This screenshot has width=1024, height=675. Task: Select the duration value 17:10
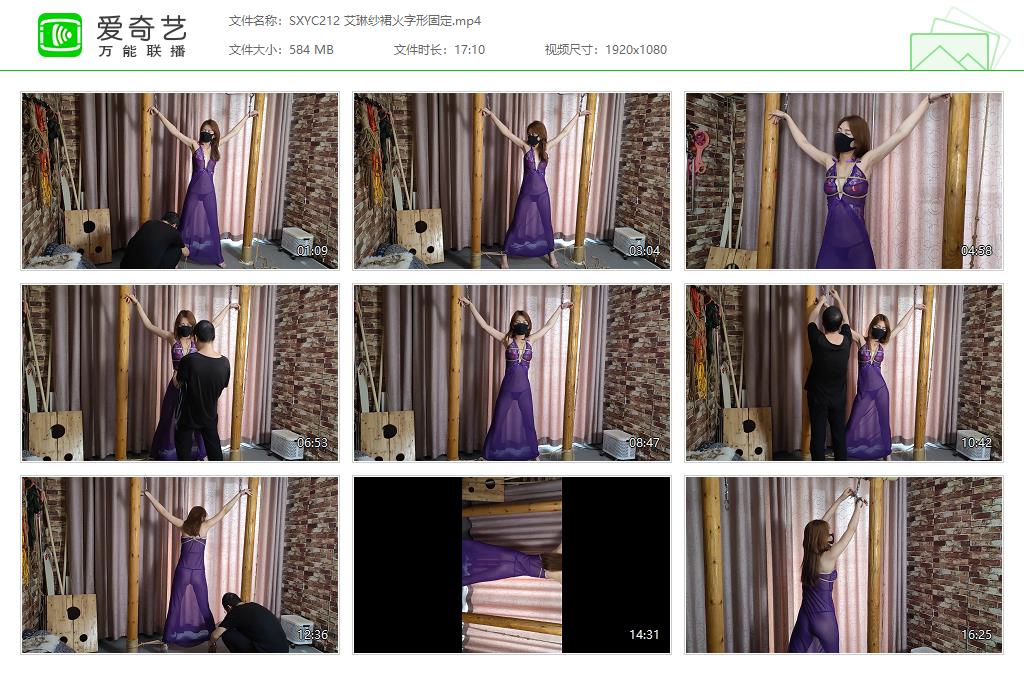pyautogui.click(x=470, y=50)
